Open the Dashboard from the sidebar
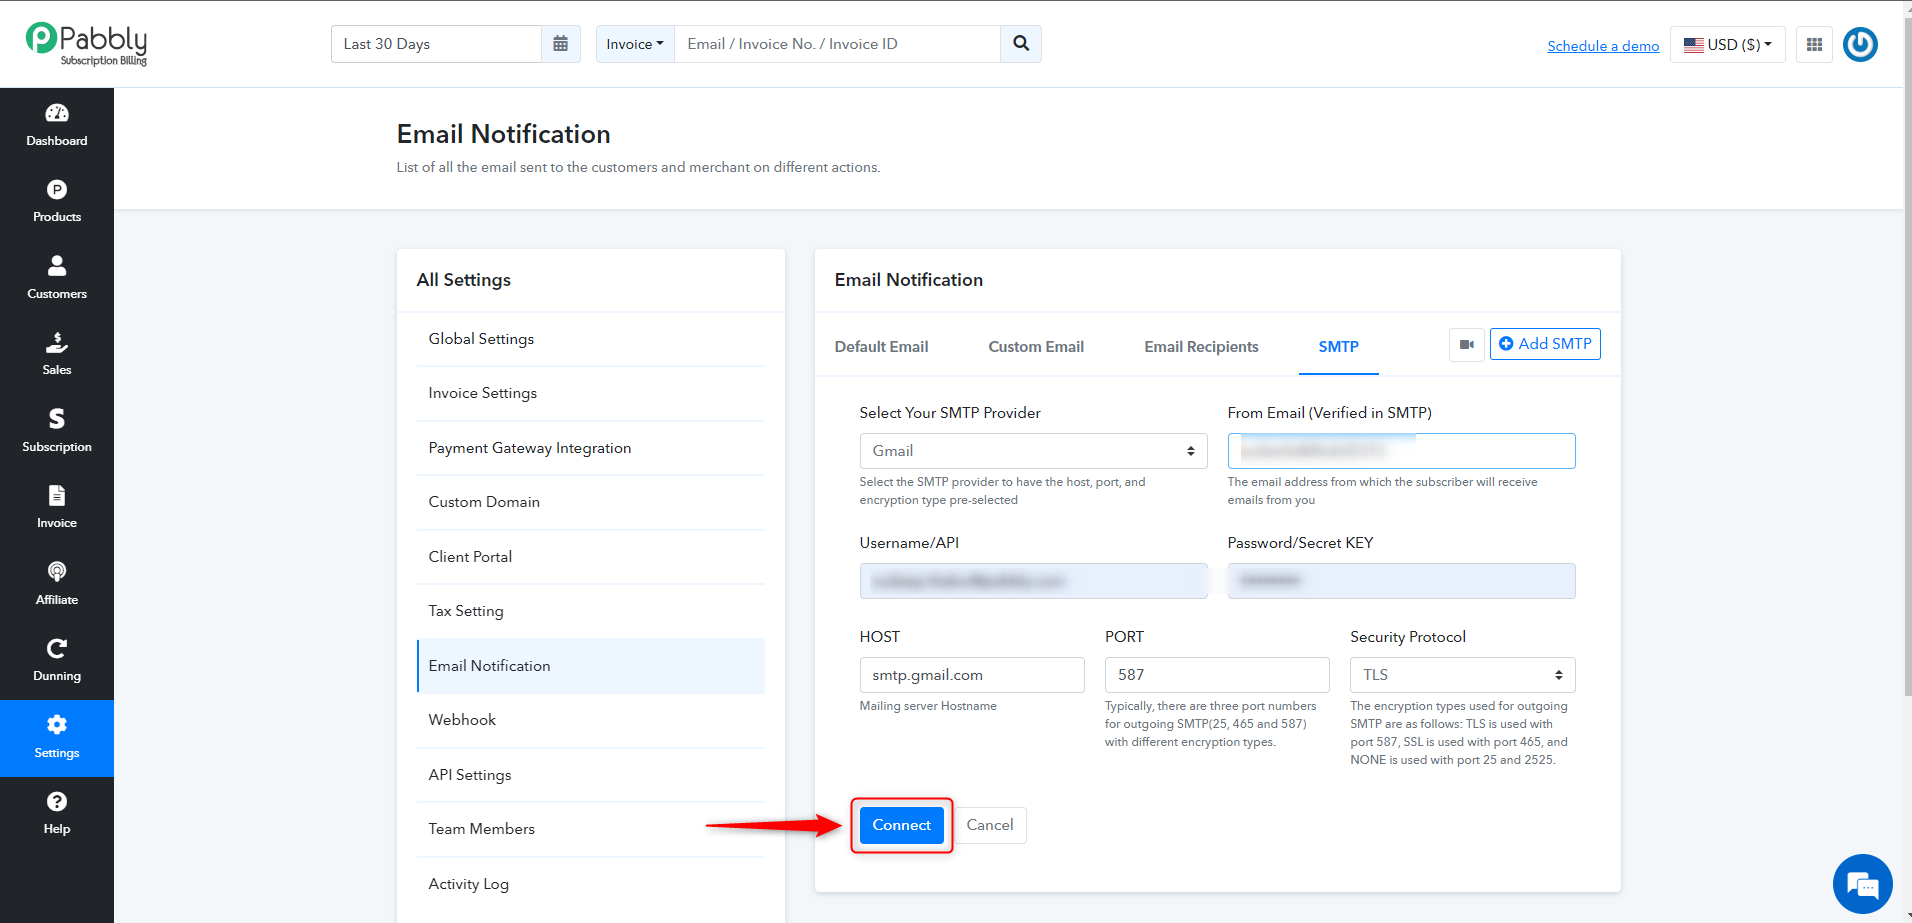Image resolution: width=1912 pixels, height=923 pixels. [57, 126]
